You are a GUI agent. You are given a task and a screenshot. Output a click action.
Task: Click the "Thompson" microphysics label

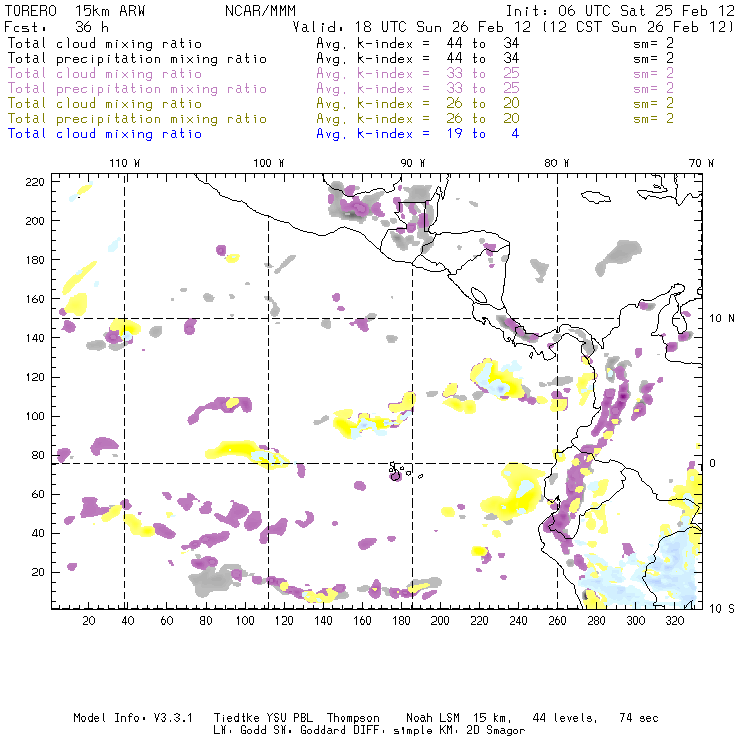point(353,718)
